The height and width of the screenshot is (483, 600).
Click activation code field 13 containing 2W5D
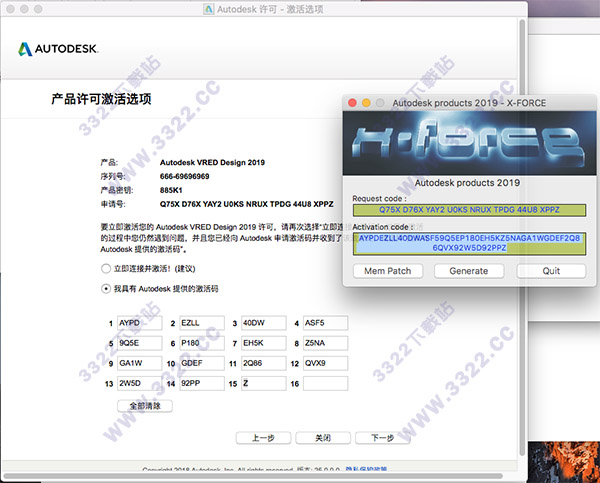pos(140,383)
